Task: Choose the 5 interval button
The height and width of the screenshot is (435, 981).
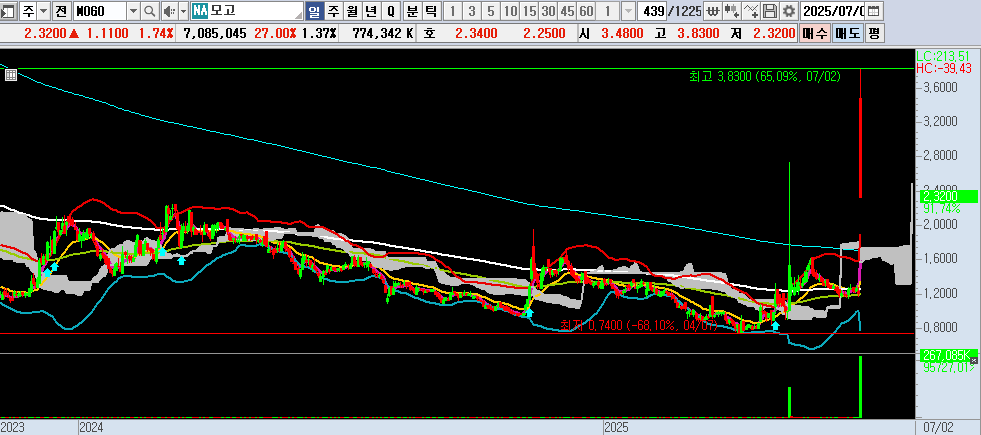Action: click(x=491, y=11)
